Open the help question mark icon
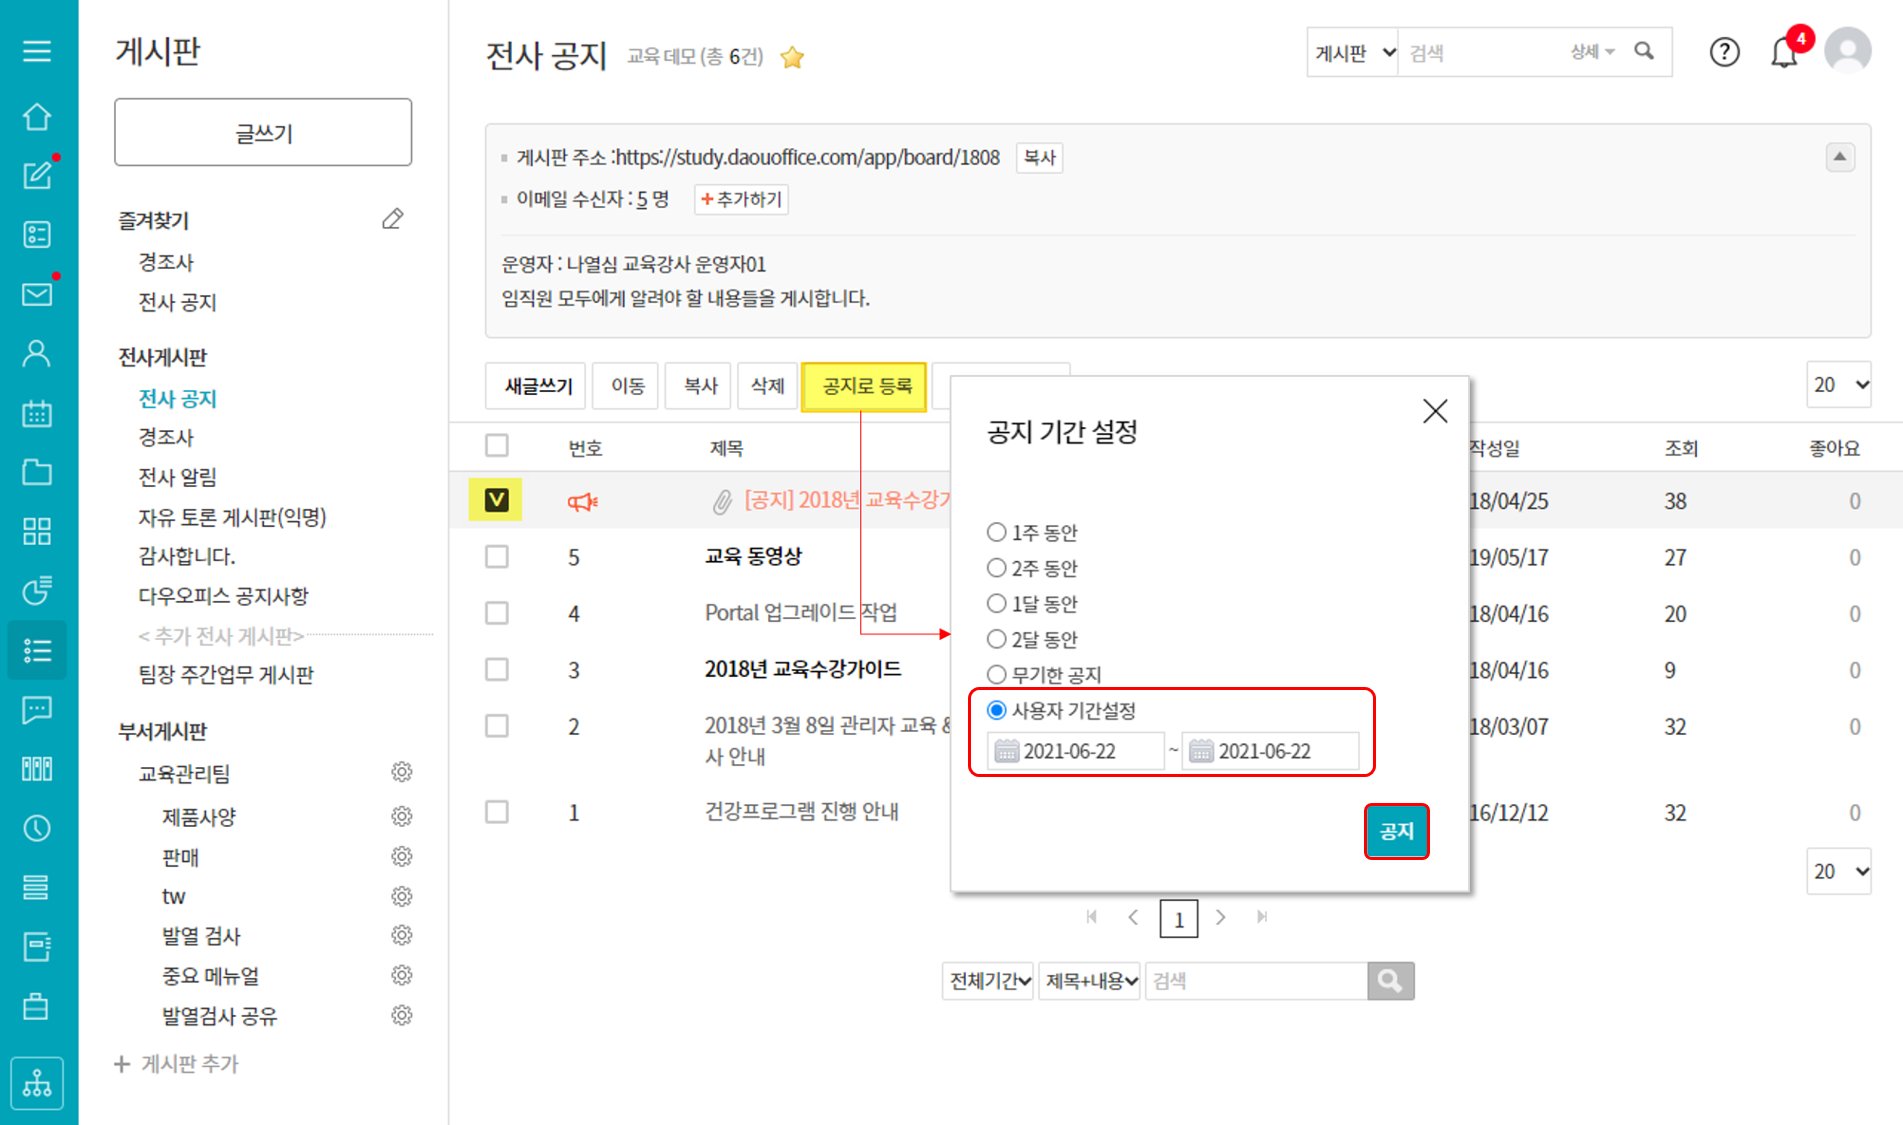The width and height of the screenshot is (1903, 1125). coord(1724,52)
